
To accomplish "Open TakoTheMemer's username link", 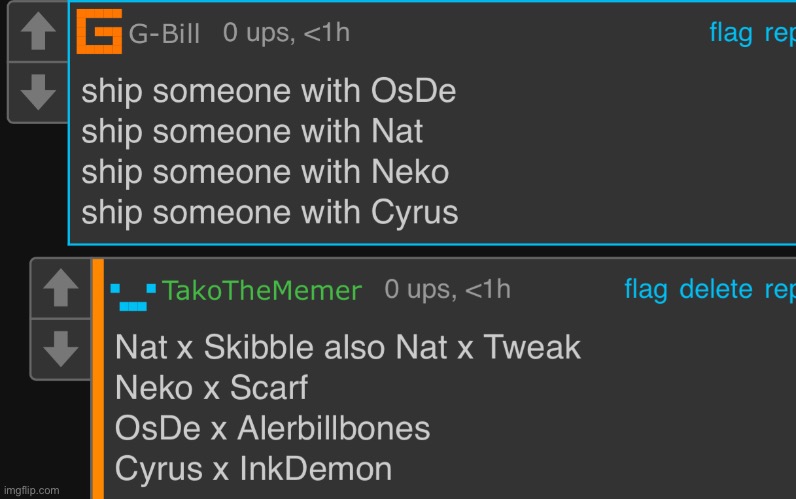I will 261,291.
